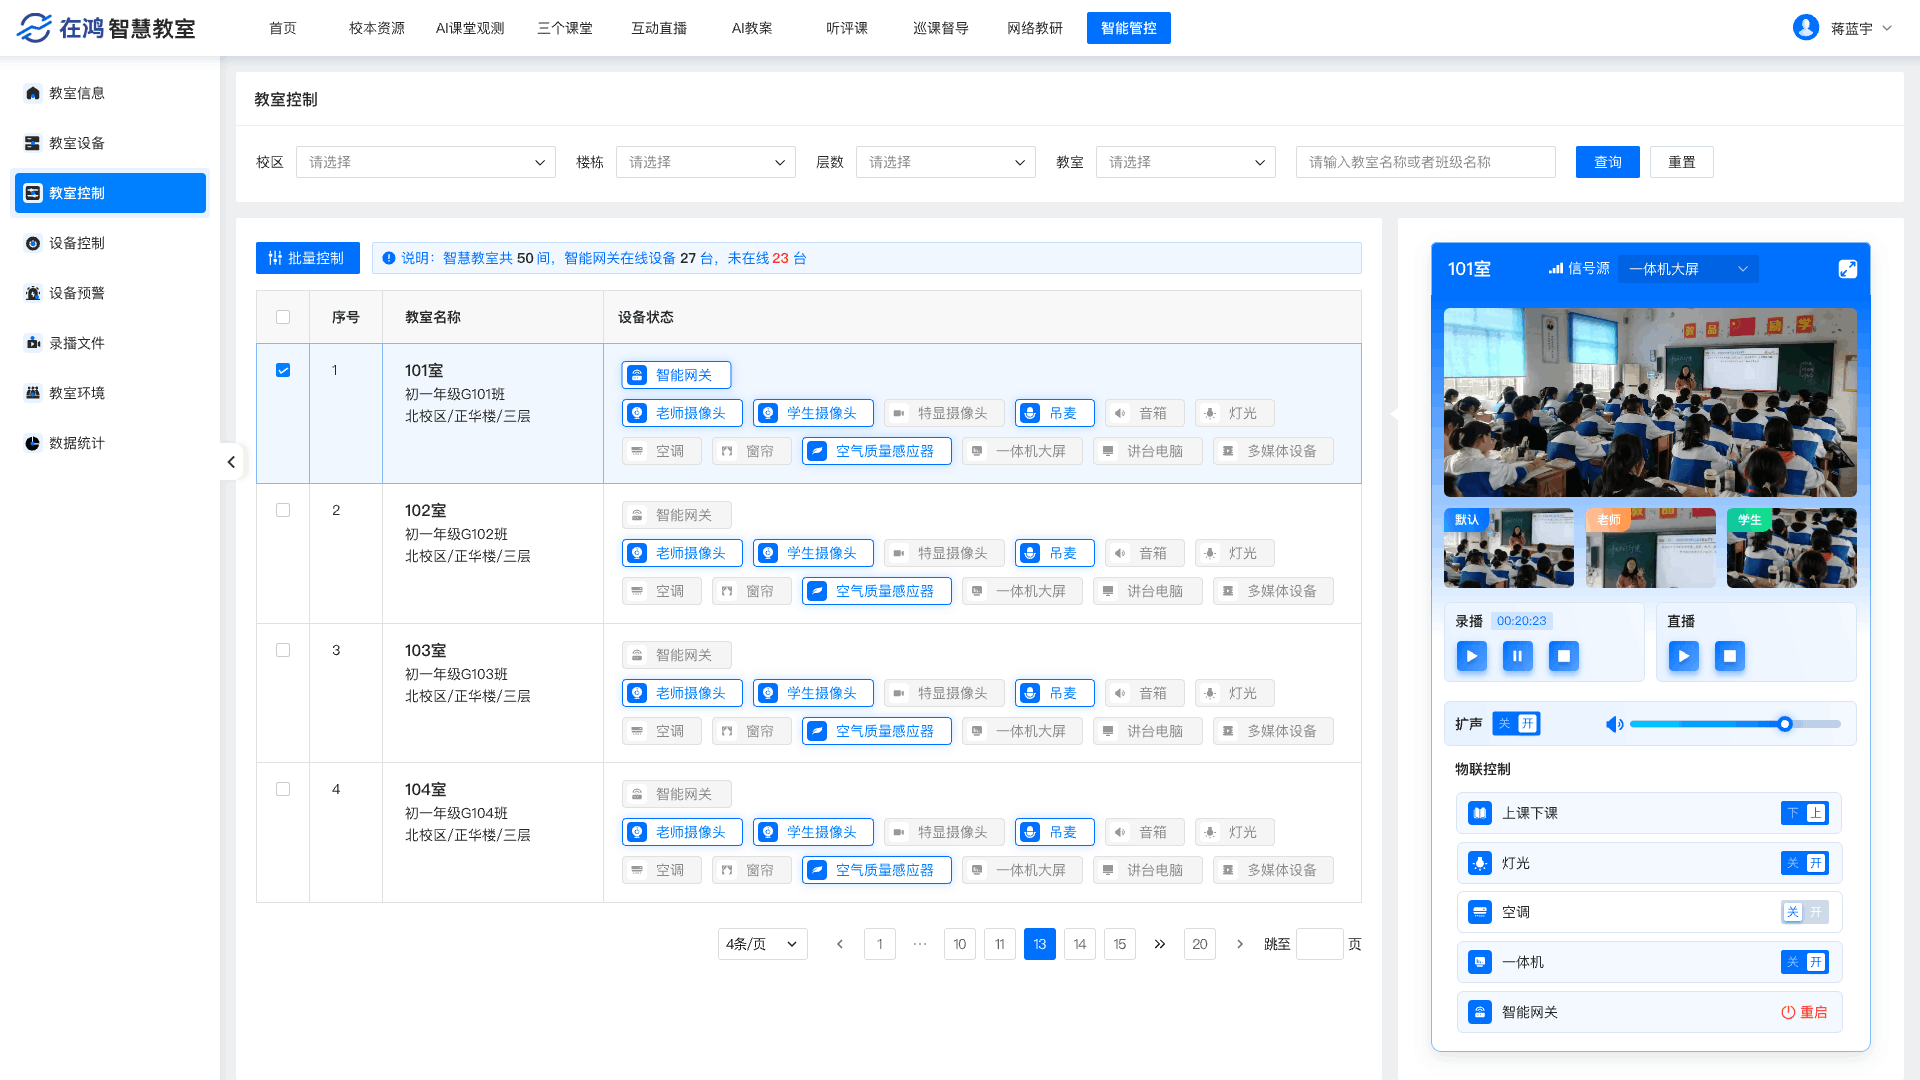Toggle the 扩声 on/off switch
1920x1080 pixels.
(x=1516, y=724)
